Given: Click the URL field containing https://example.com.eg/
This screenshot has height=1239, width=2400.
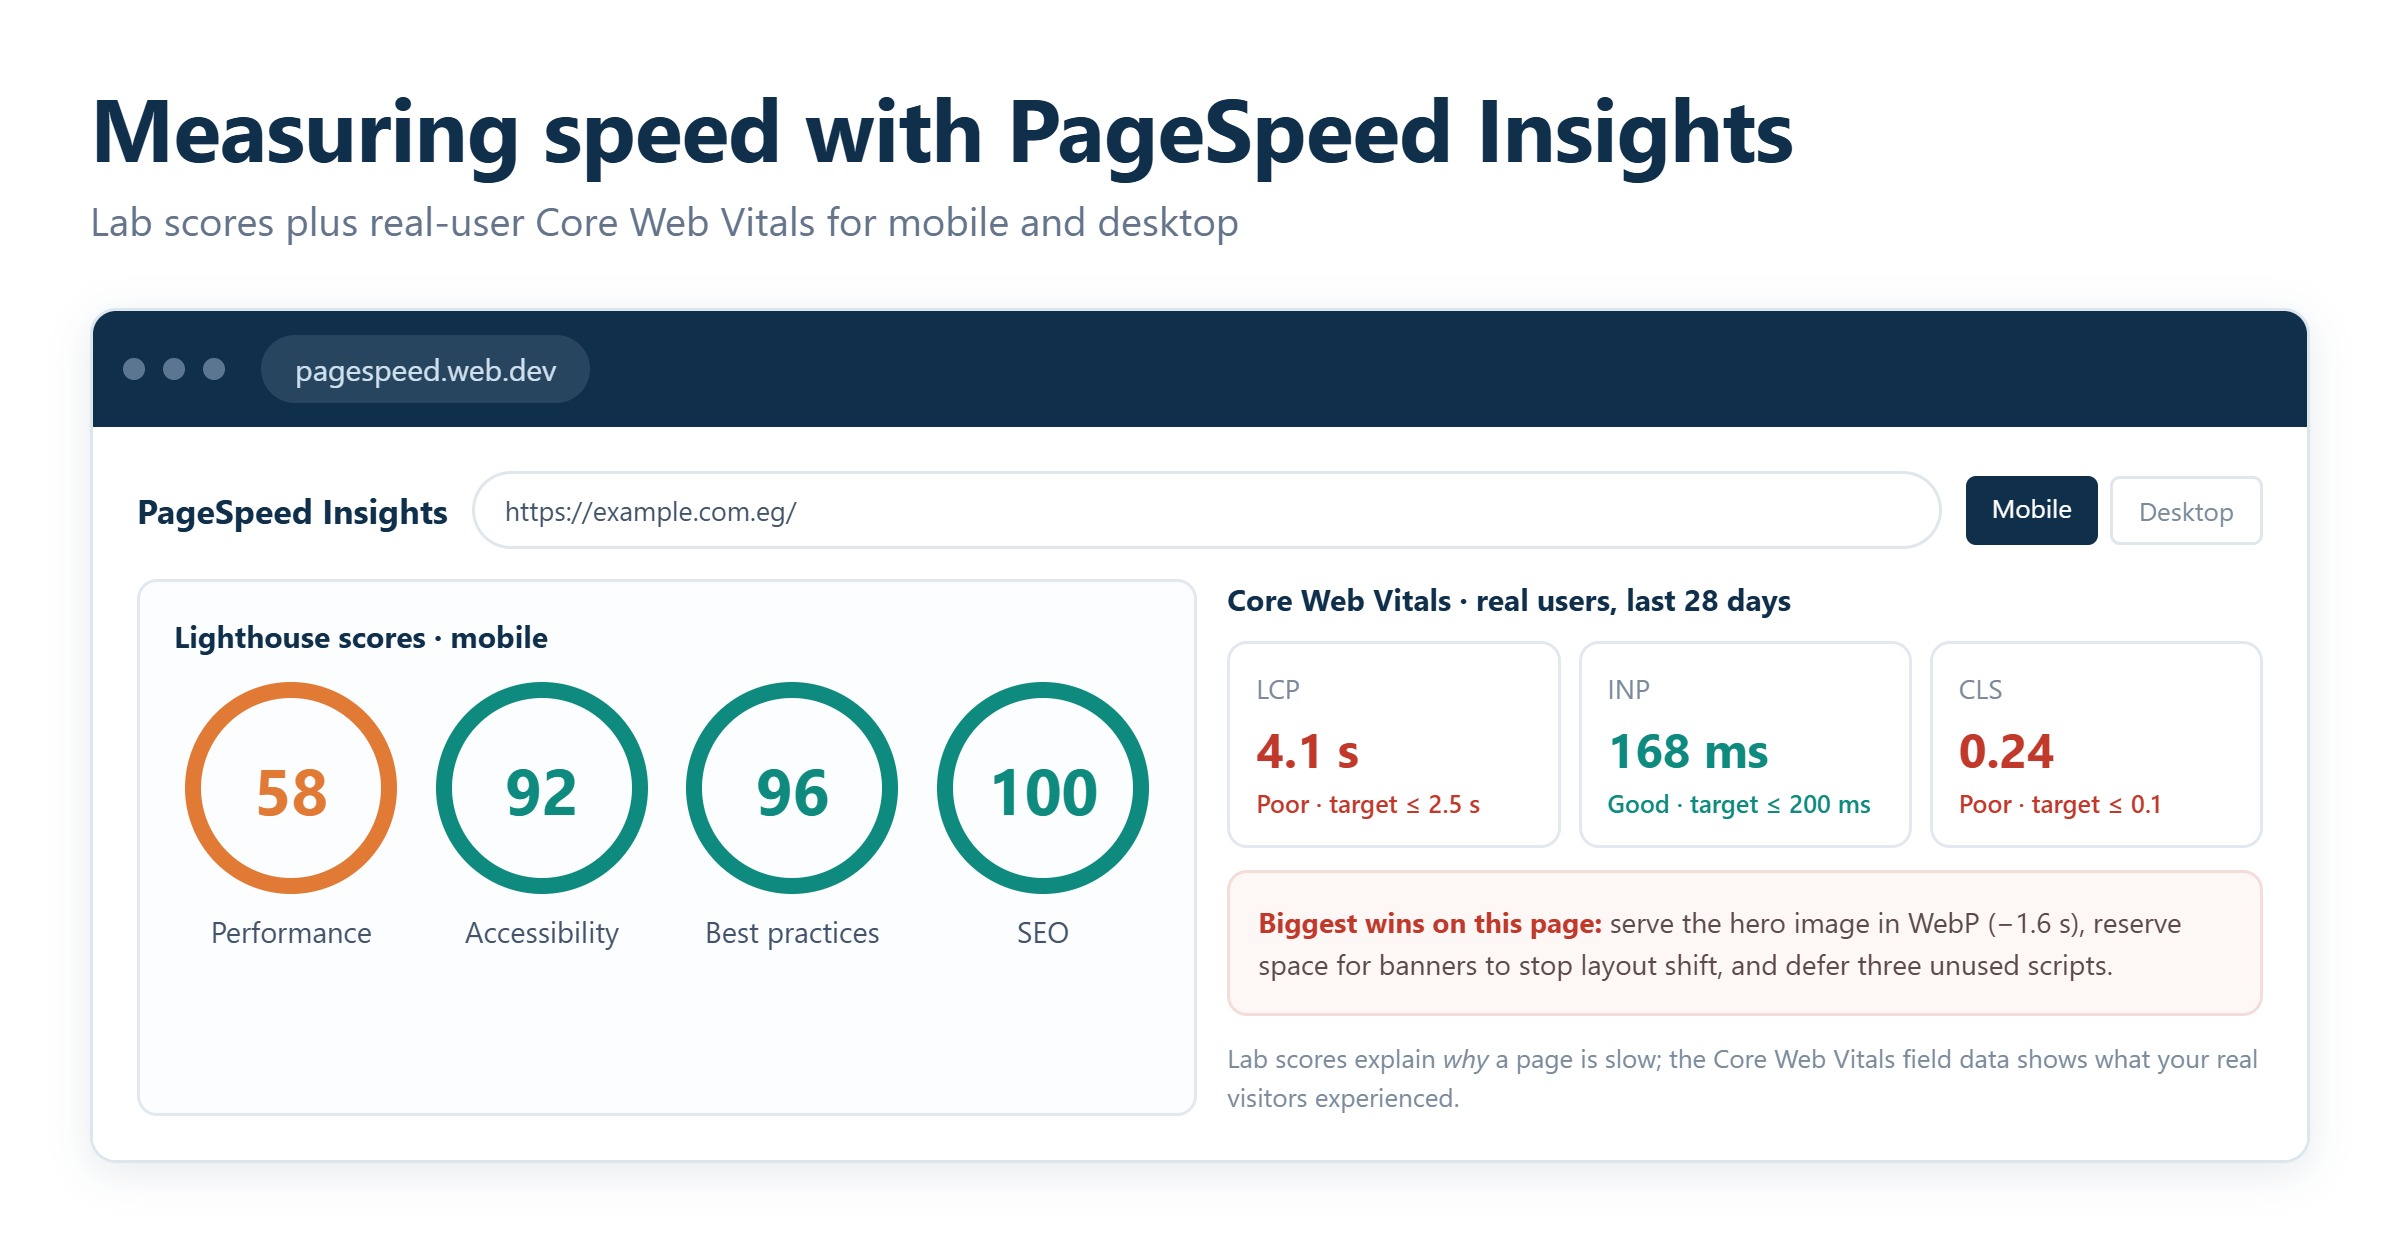Looking at the screenshot, I should [x=1206, y=511].
